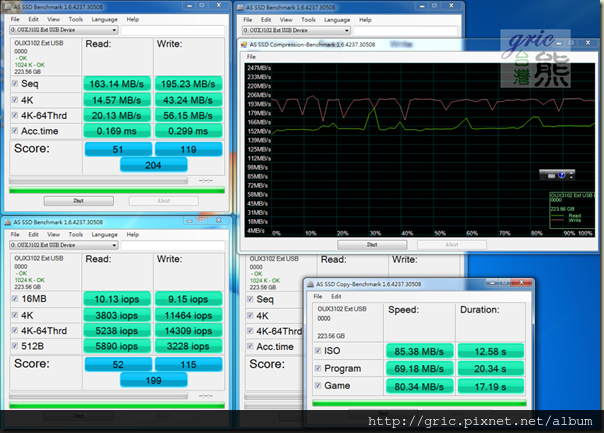
Task: Click the gray progress bar above the MB/s window's Start button
Action: tap(99, 181)
